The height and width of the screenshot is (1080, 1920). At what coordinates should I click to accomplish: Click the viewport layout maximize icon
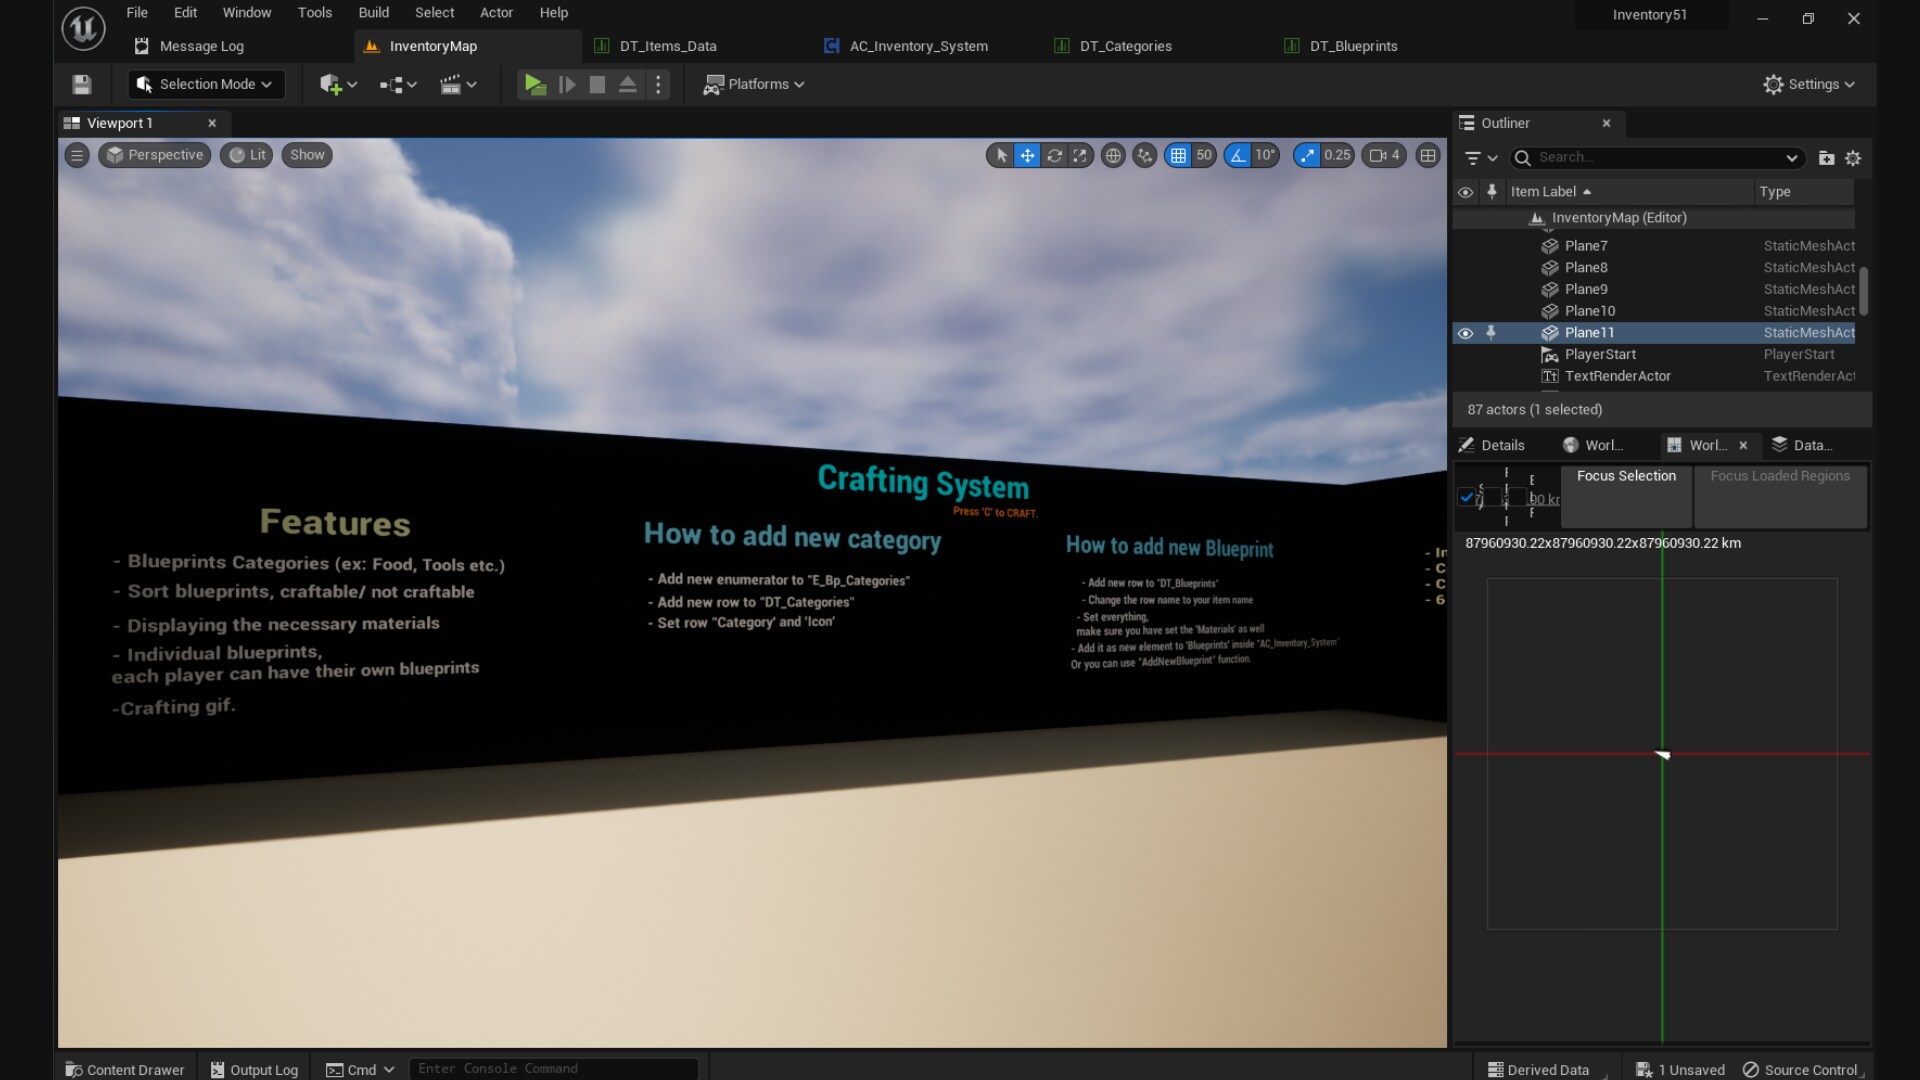1428,155
